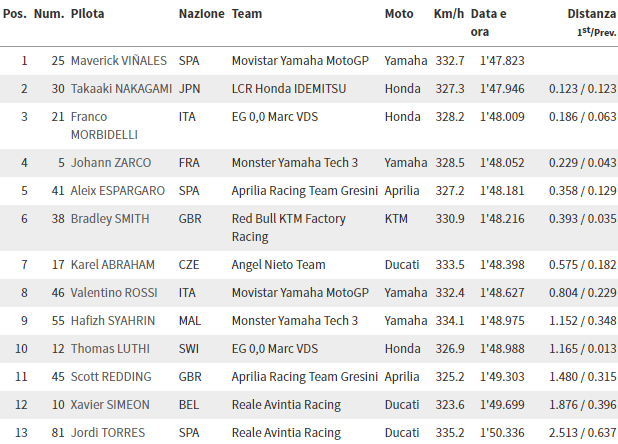This screenshot has width=618, height=444.
Task: Select rider Takaaki NAKAGAMI
Action: [x=122, y=88]
